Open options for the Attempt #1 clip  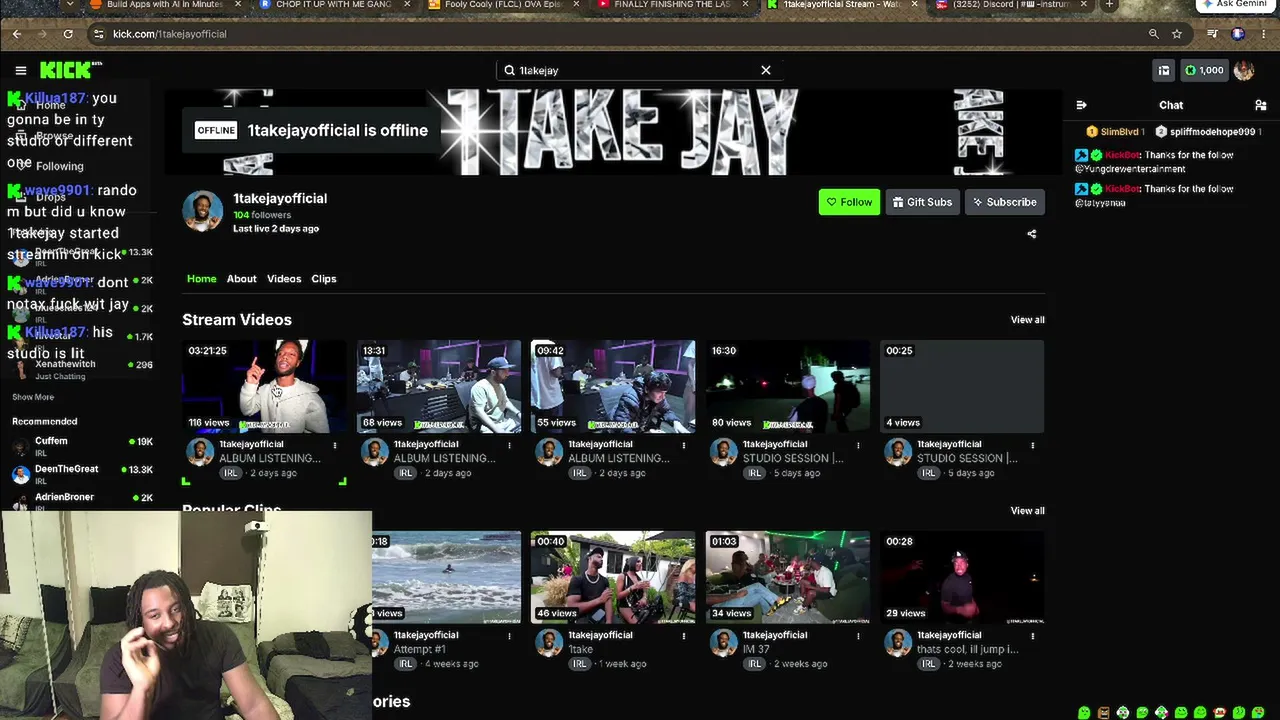pos(509,636)
